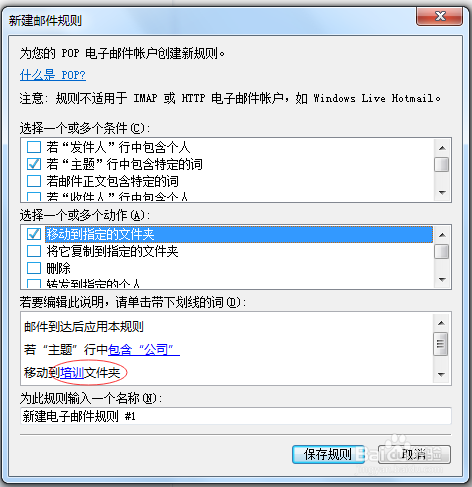Click the conditions list scroll up arrow
This screenshot has height=487, width=472.
coord(442,148)
